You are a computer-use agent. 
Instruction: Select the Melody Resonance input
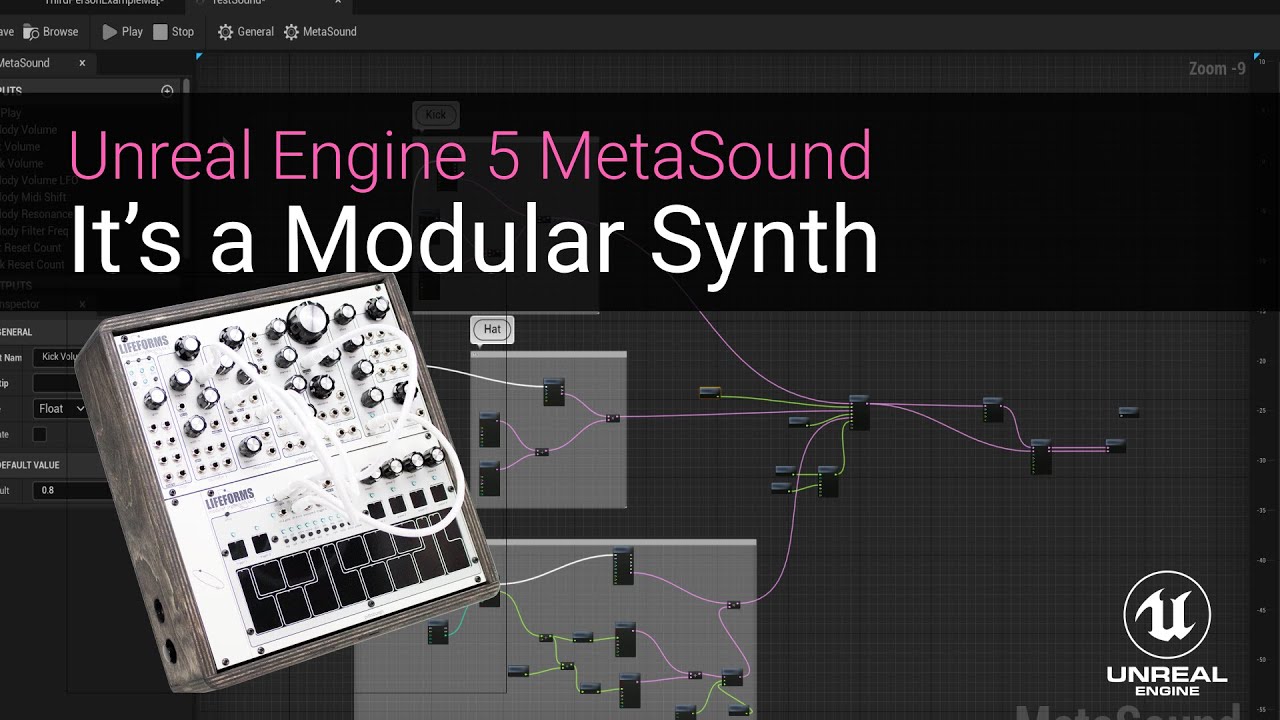[x=36, y=214]
